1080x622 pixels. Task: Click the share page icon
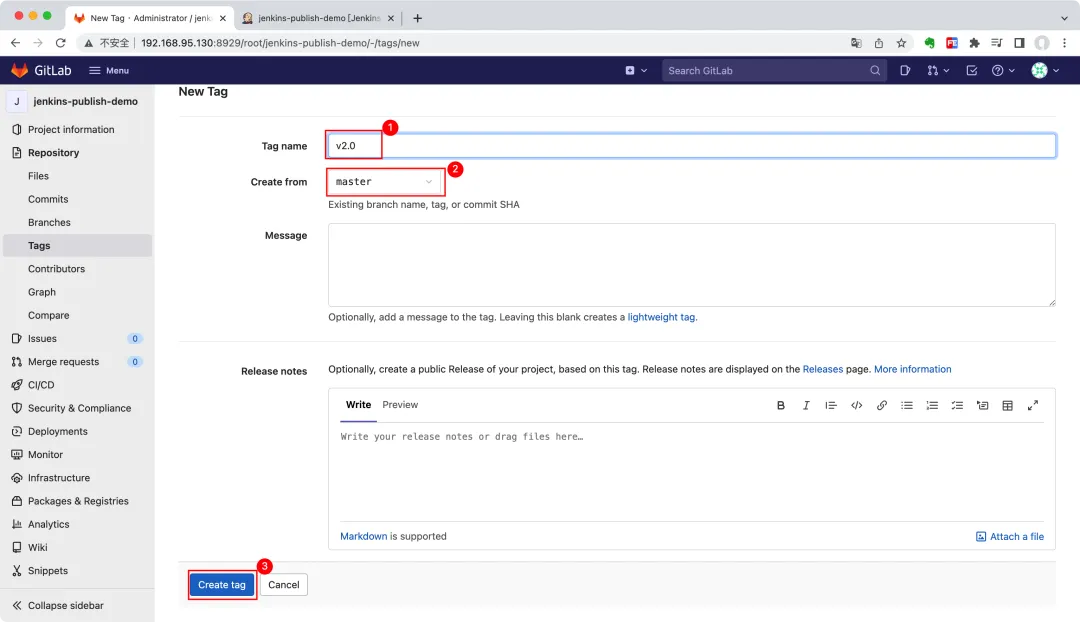click(x=879, y=43)
